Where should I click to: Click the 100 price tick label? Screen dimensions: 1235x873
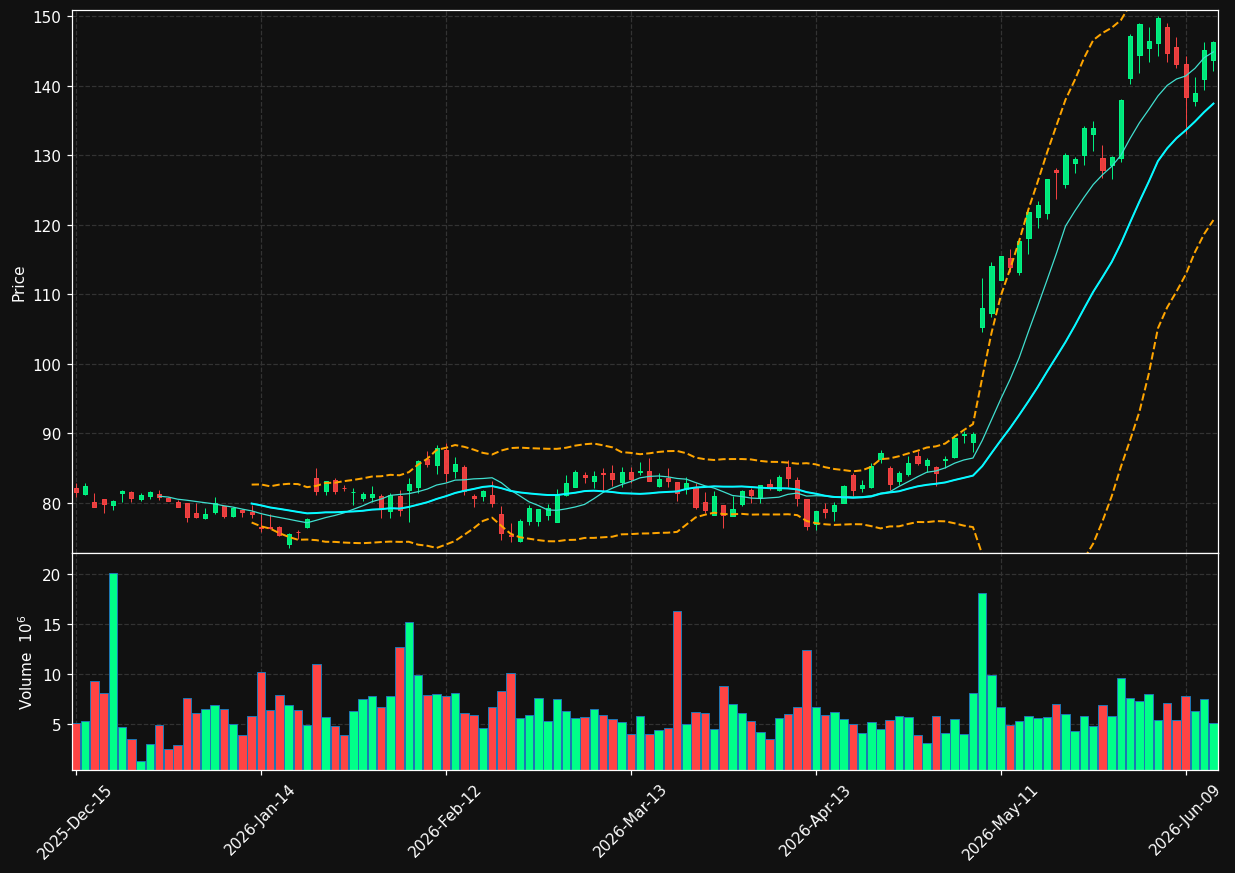tap(49, 365)
